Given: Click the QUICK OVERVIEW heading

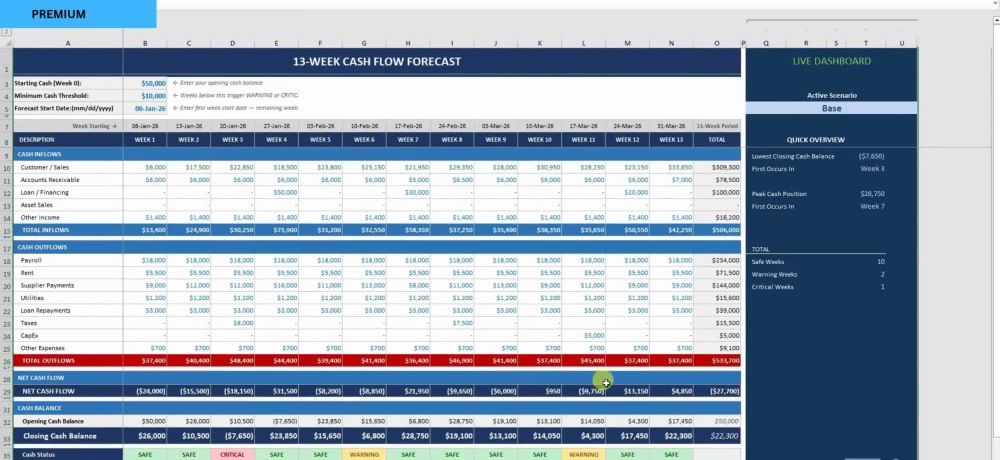Looking at the screenshot, I should coord(815,140).
